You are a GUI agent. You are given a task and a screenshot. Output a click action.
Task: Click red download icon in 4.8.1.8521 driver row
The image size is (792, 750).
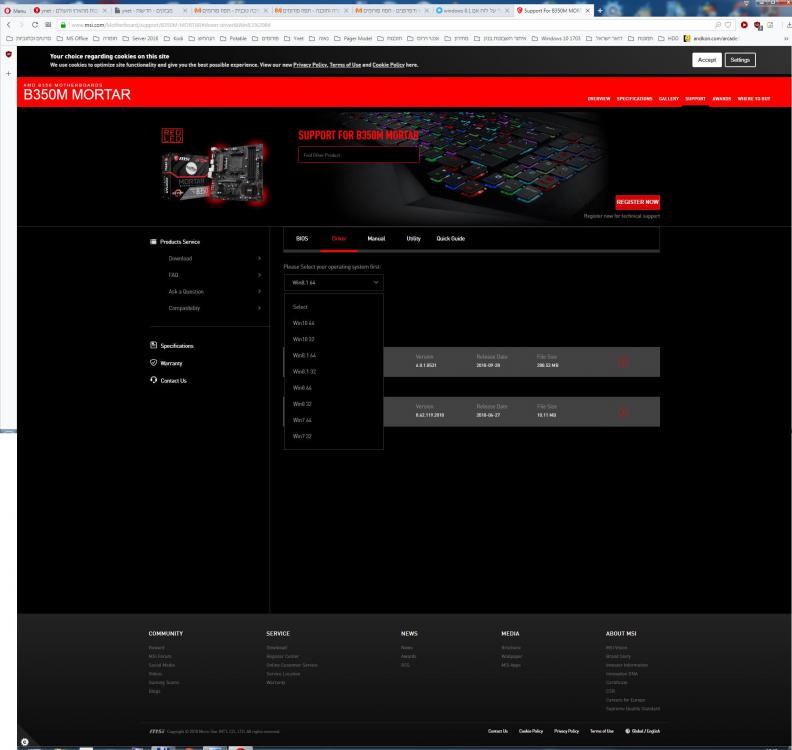pos(623,362)
